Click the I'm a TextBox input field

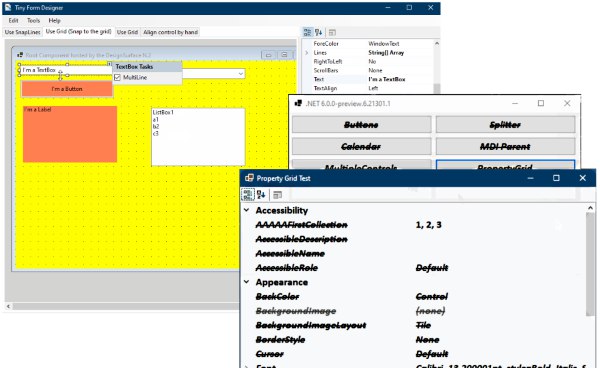tap(65, 70)
